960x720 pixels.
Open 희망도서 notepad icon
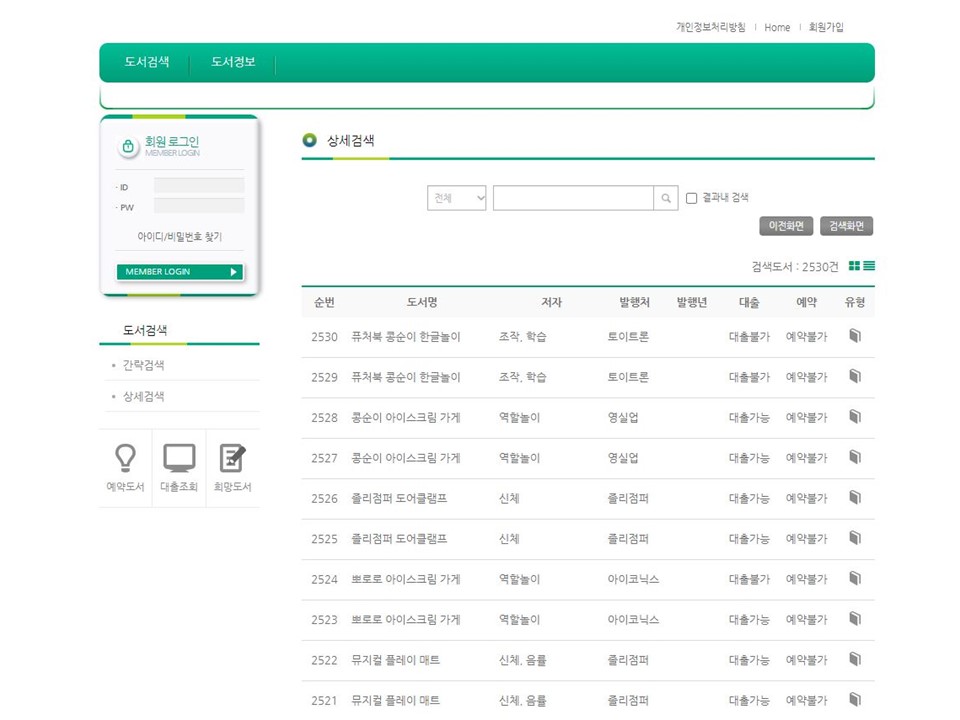pyautogui.click(x=232, y=459)
